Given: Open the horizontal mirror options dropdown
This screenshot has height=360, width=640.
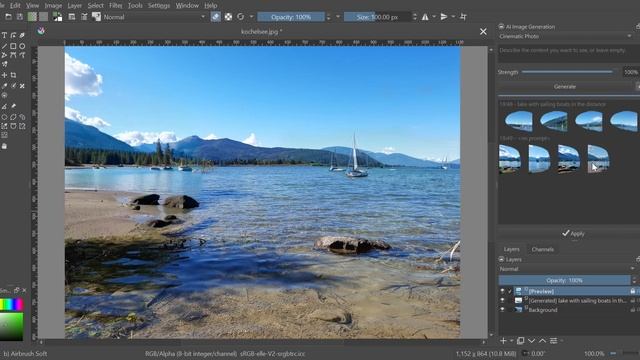Looking at the screenshot, I should pyautogui.click(x=433, y=17).
